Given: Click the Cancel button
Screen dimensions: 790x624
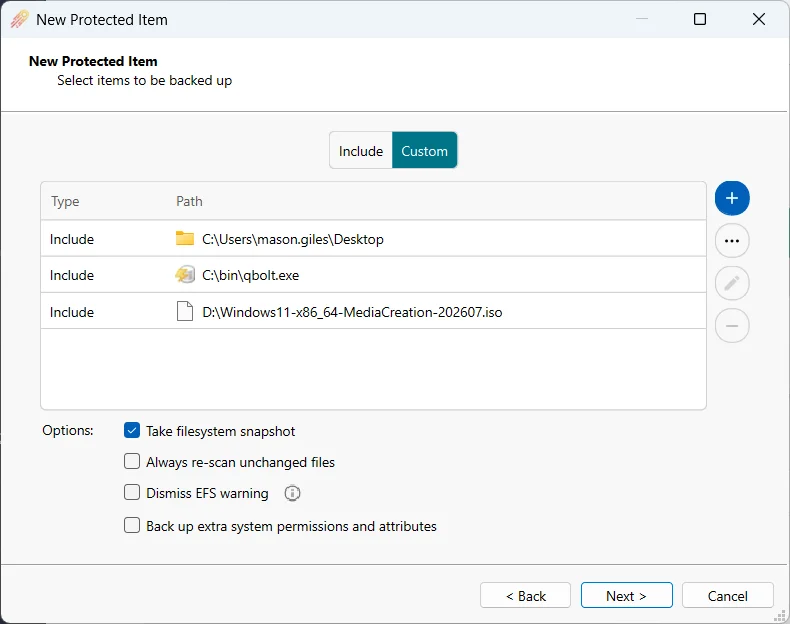Looking at the screenshot, I should [728, 595].
